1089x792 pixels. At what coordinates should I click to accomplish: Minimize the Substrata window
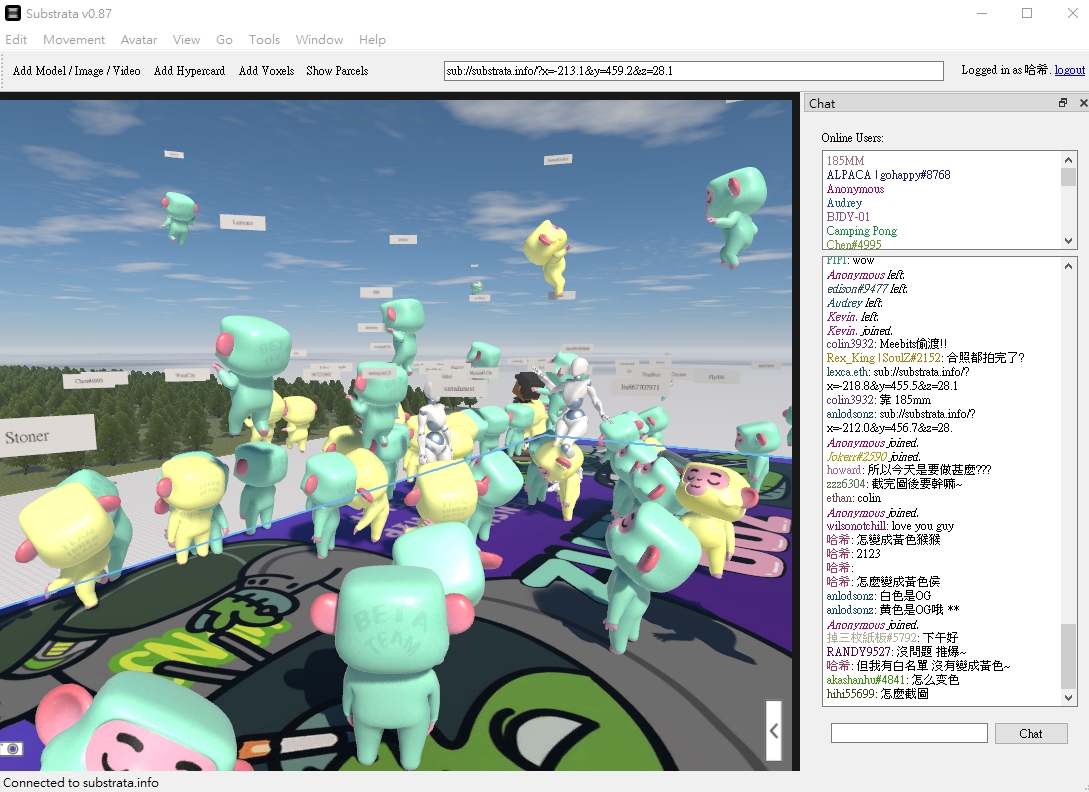[x=981, y=13]
